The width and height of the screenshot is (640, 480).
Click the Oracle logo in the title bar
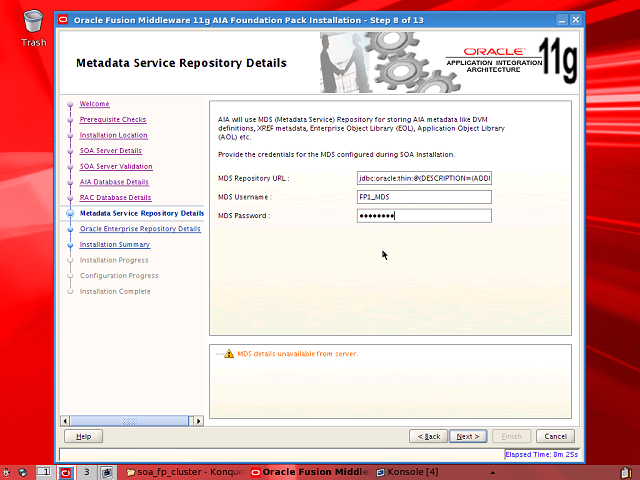pyautogui.click(x=63, y=20)
